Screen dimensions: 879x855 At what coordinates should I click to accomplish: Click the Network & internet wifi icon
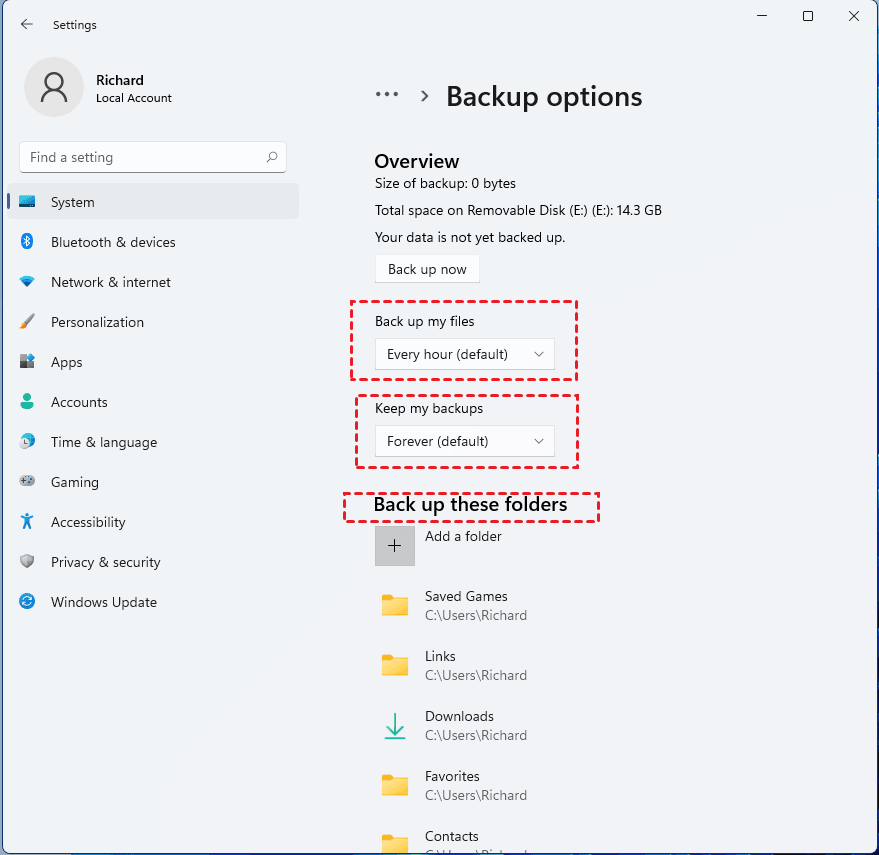(27, 282)
